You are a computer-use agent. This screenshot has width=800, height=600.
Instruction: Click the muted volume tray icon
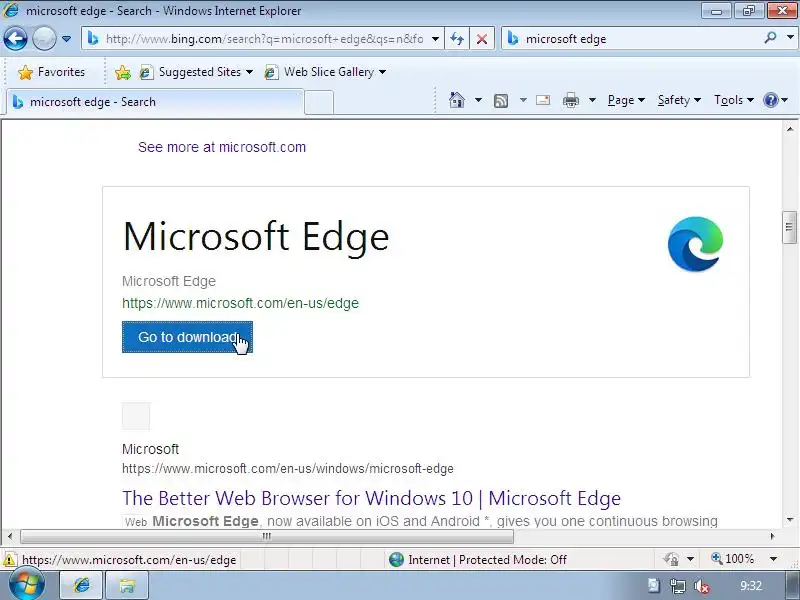[702, 586]
